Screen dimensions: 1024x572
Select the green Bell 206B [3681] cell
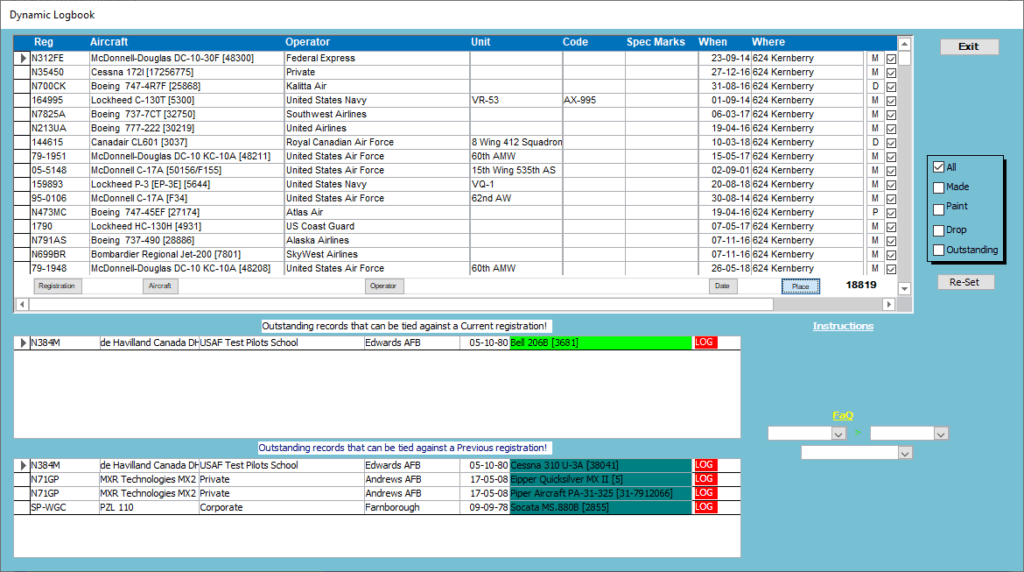click(x=600, y=343)
